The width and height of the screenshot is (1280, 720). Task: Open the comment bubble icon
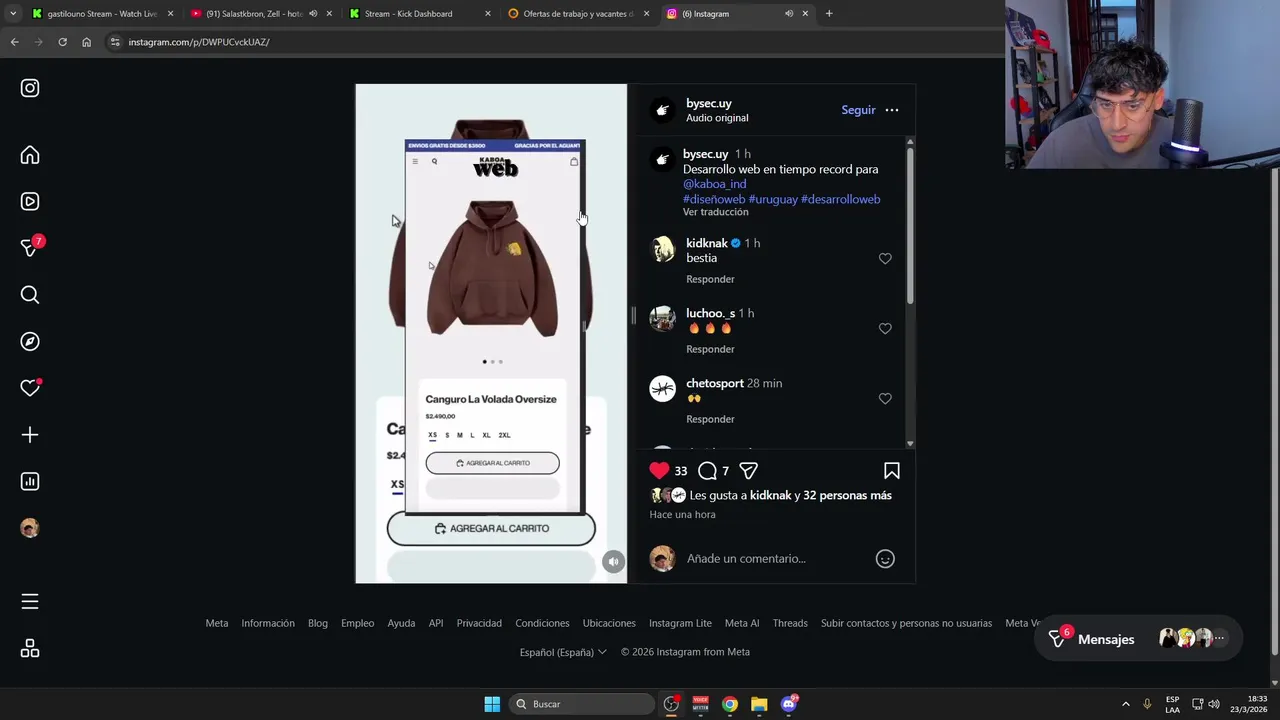point(707,471)
